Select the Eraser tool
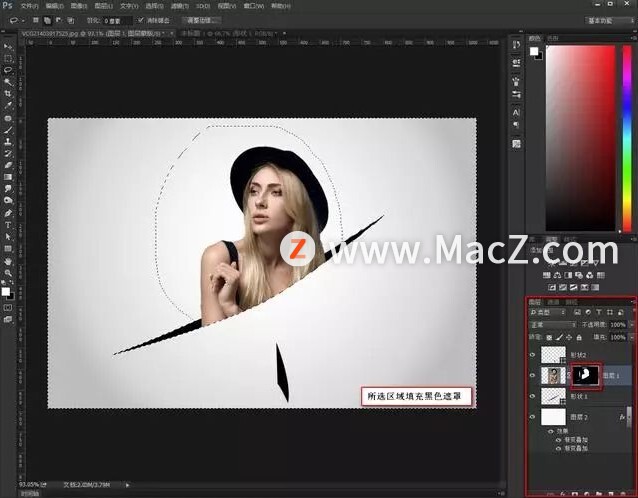The width and height of the screenshot is (638, 498). (x=8, y=165)
